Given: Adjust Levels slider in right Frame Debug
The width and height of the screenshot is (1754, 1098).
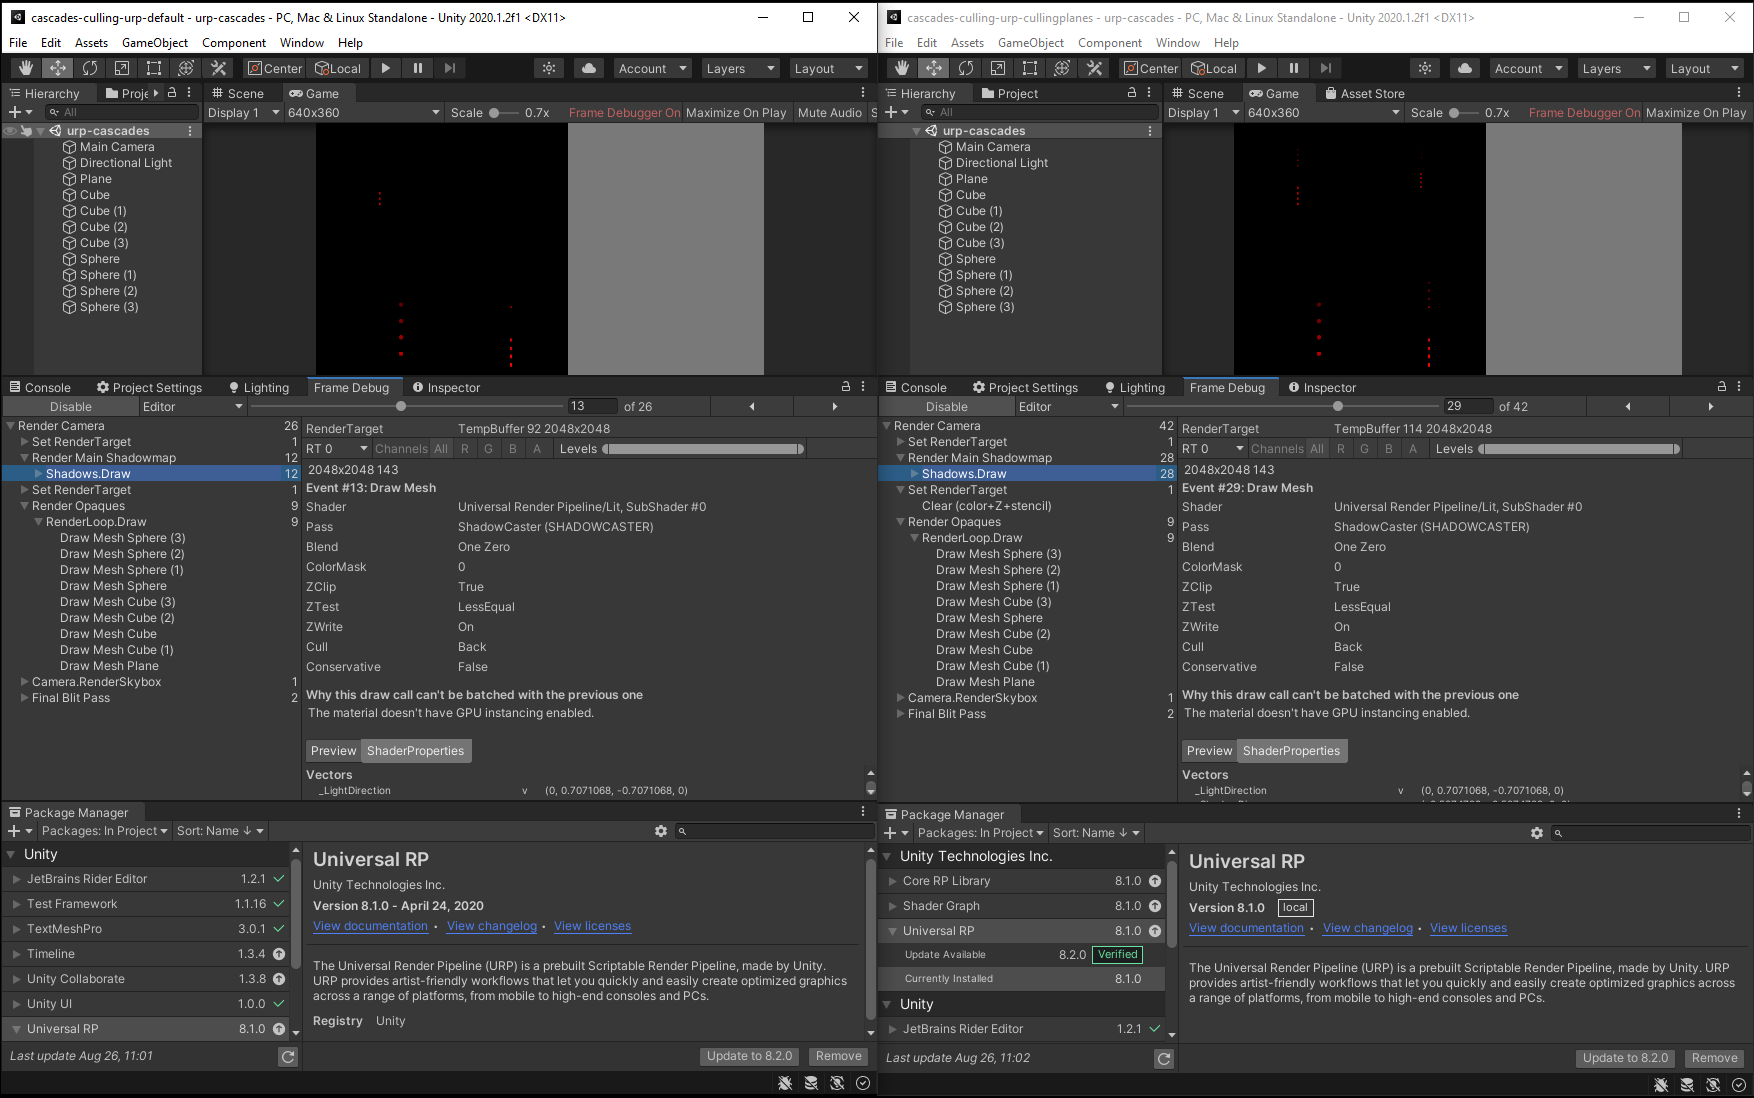Looking at the screenshot, I should tap(1579, 449).
